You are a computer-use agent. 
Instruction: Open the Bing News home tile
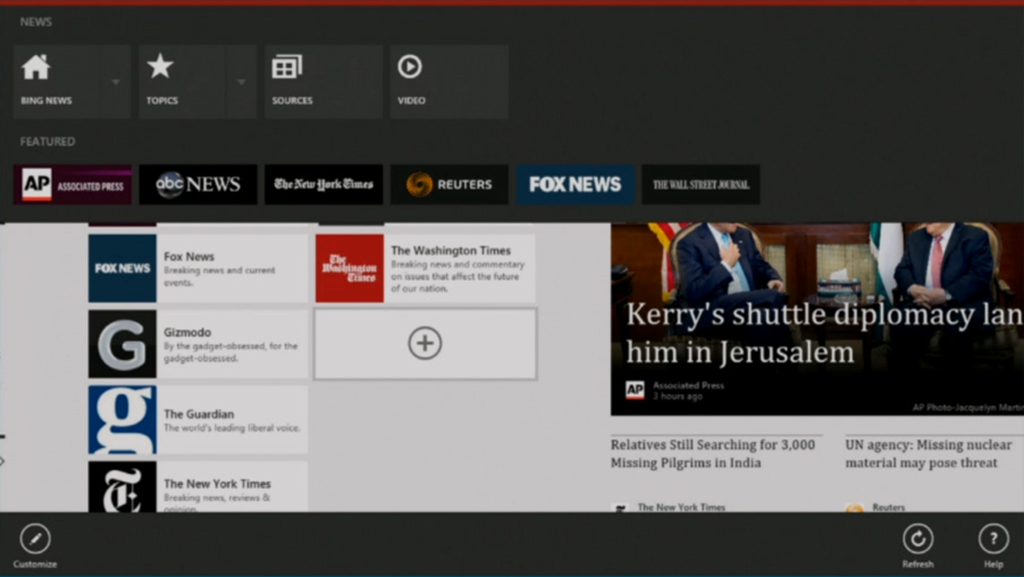(57, 82)
